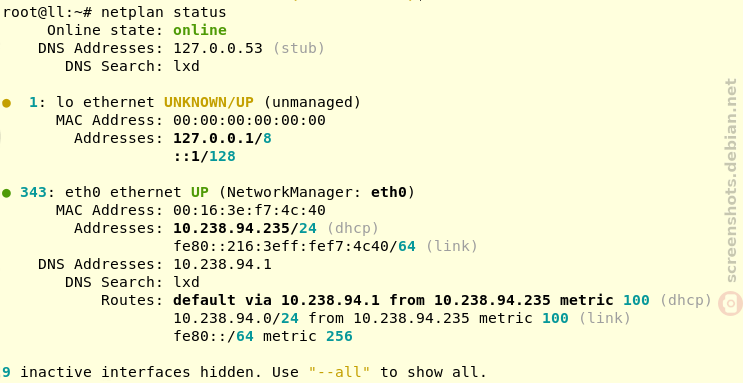Click the MAC address 00:16:3e:f7:4c:40
This screenshot has width=743, height=383.
click(x=249, y=210)
